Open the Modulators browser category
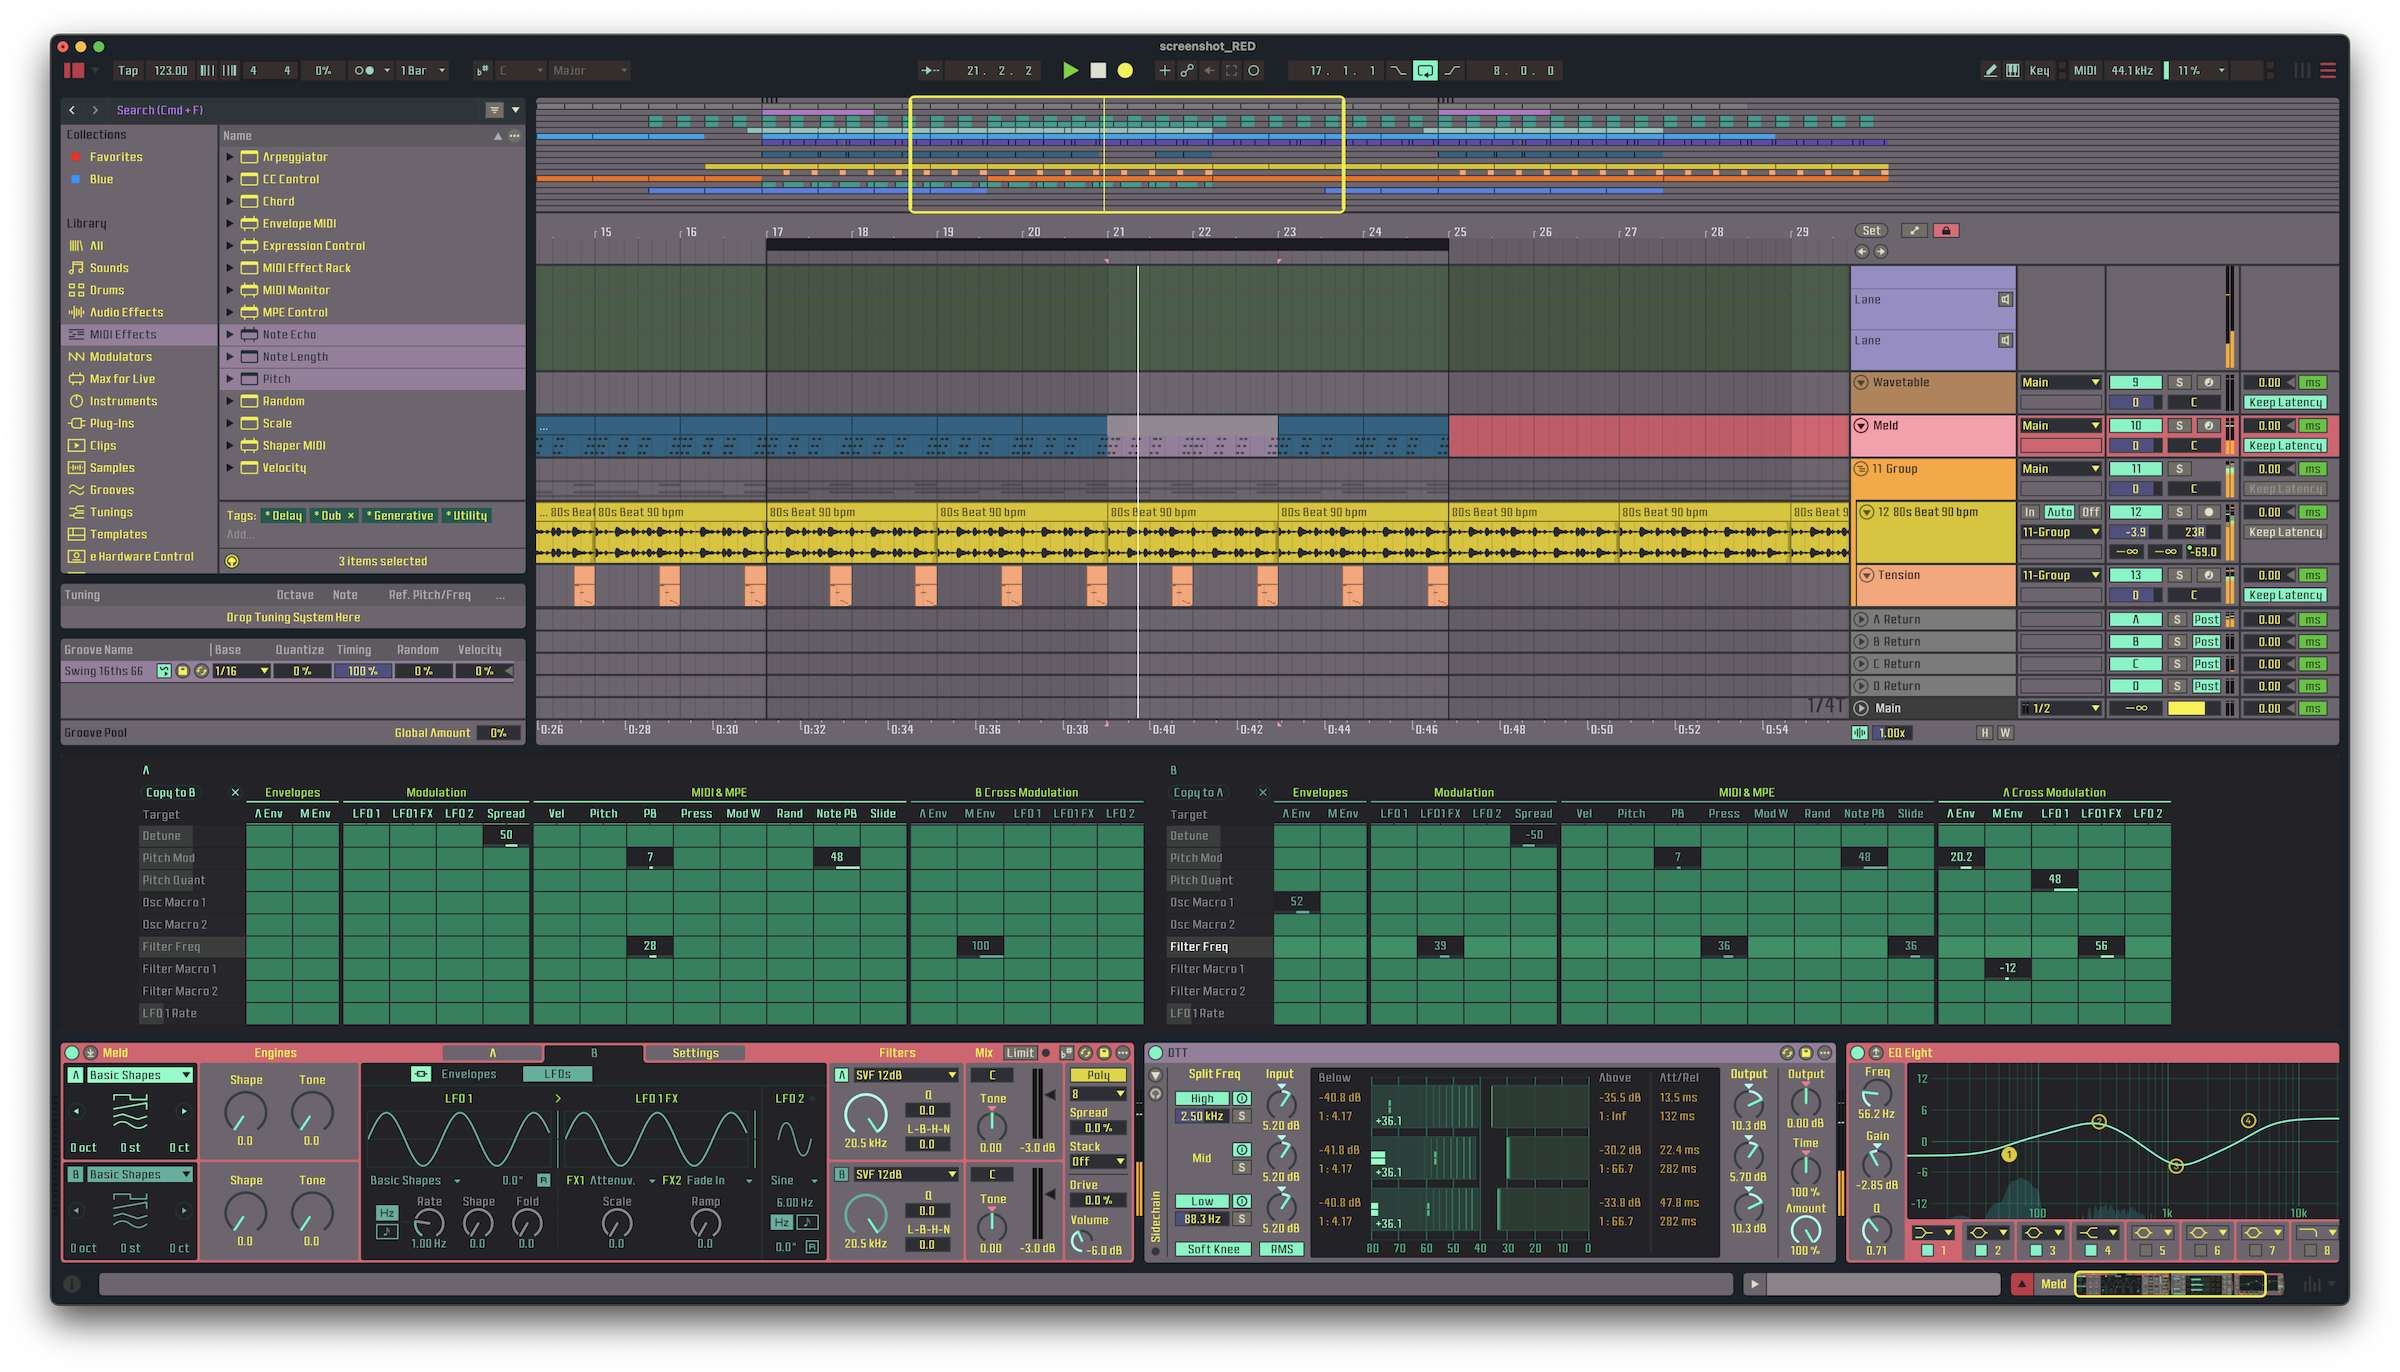This screenshot has width=2400, height=1372. tap(120, 357)
